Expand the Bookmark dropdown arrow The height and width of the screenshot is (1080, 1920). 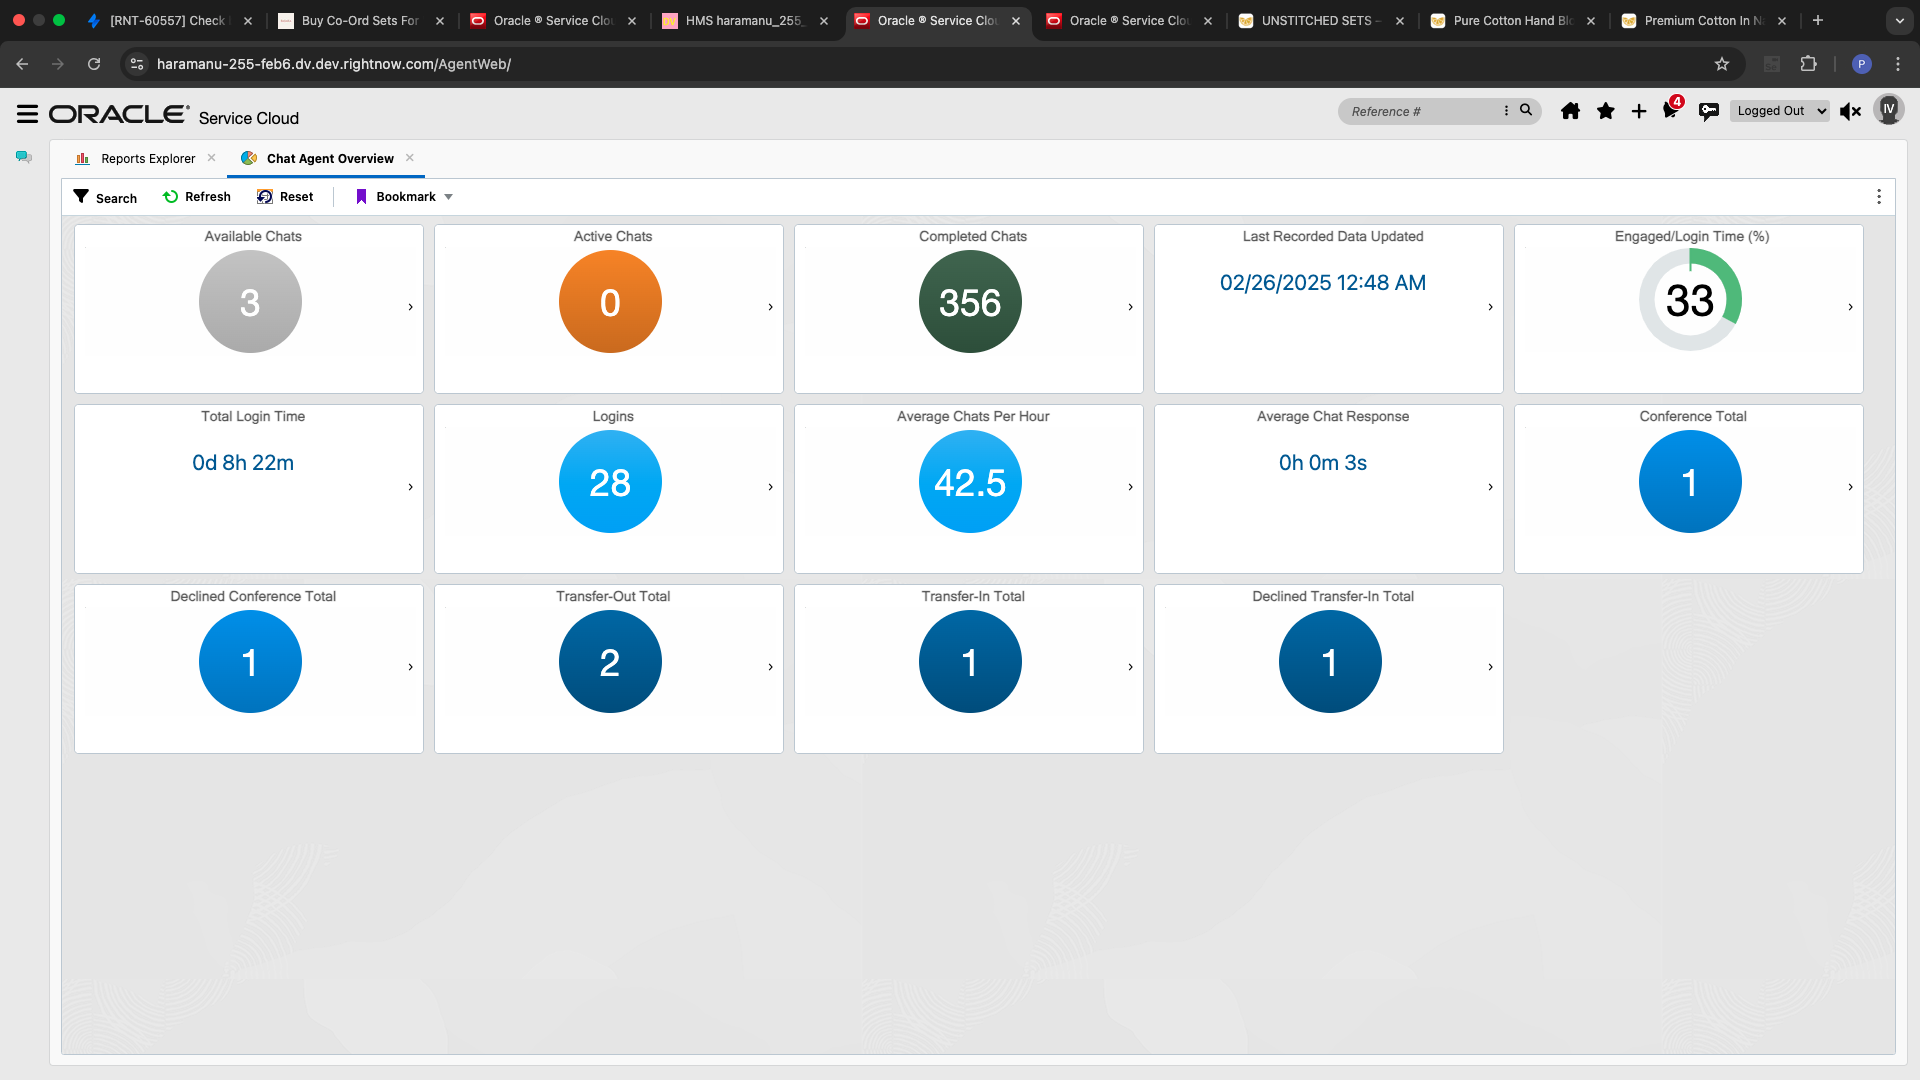449,197
